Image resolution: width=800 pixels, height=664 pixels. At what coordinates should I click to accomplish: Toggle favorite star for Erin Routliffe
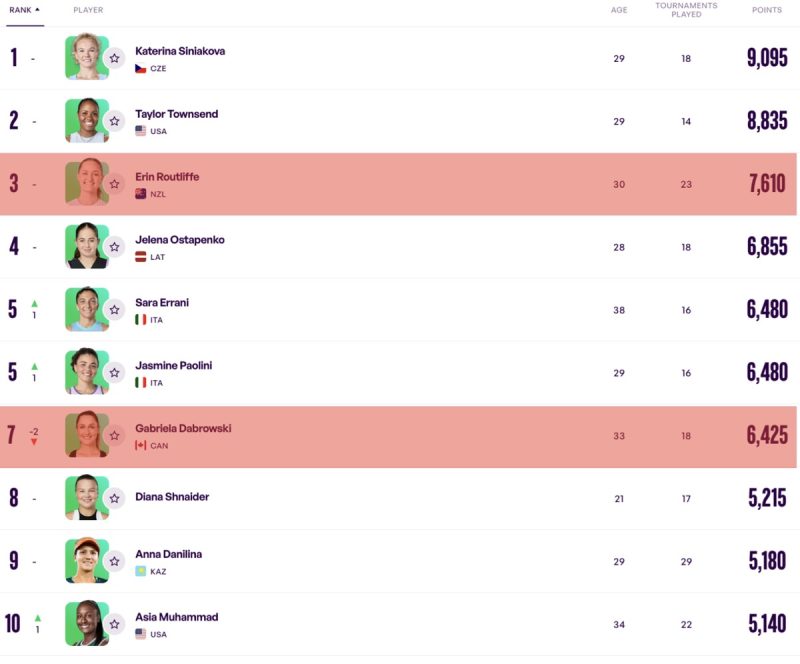click(x=114, y=184)
